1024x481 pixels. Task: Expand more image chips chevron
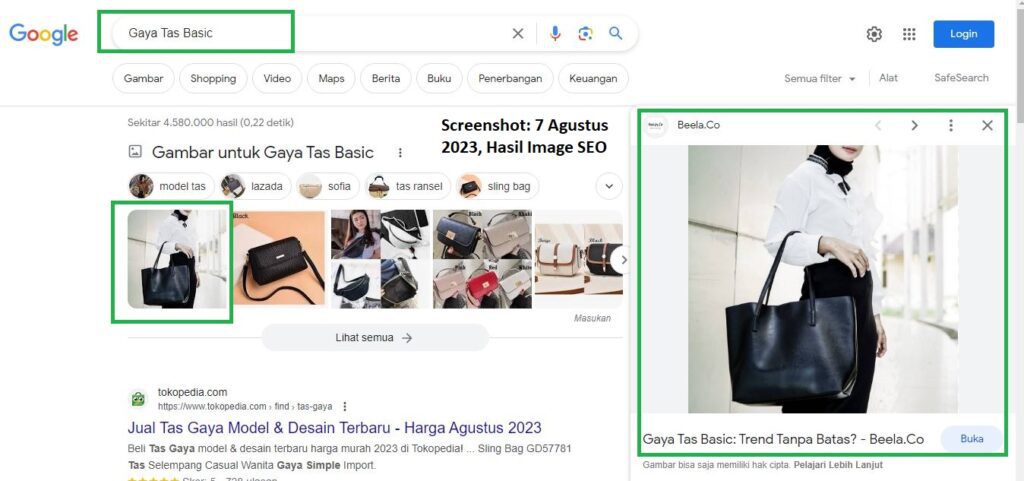(609, 187)
